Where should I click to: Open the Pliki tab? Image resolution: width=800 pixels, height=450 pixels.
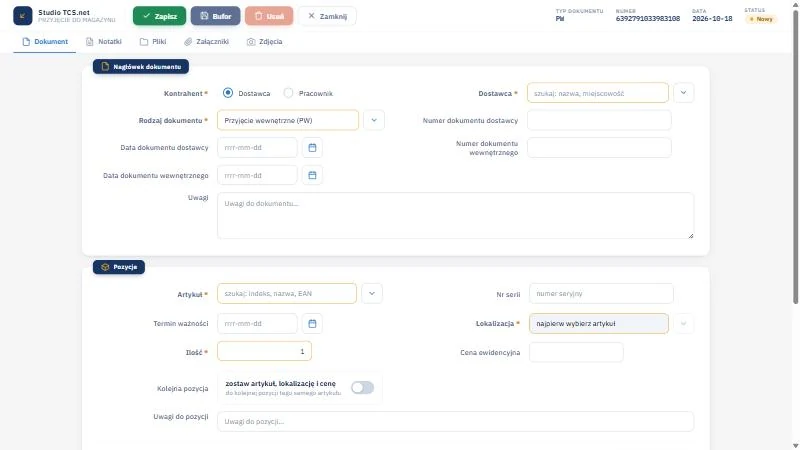tap(153, 42)
